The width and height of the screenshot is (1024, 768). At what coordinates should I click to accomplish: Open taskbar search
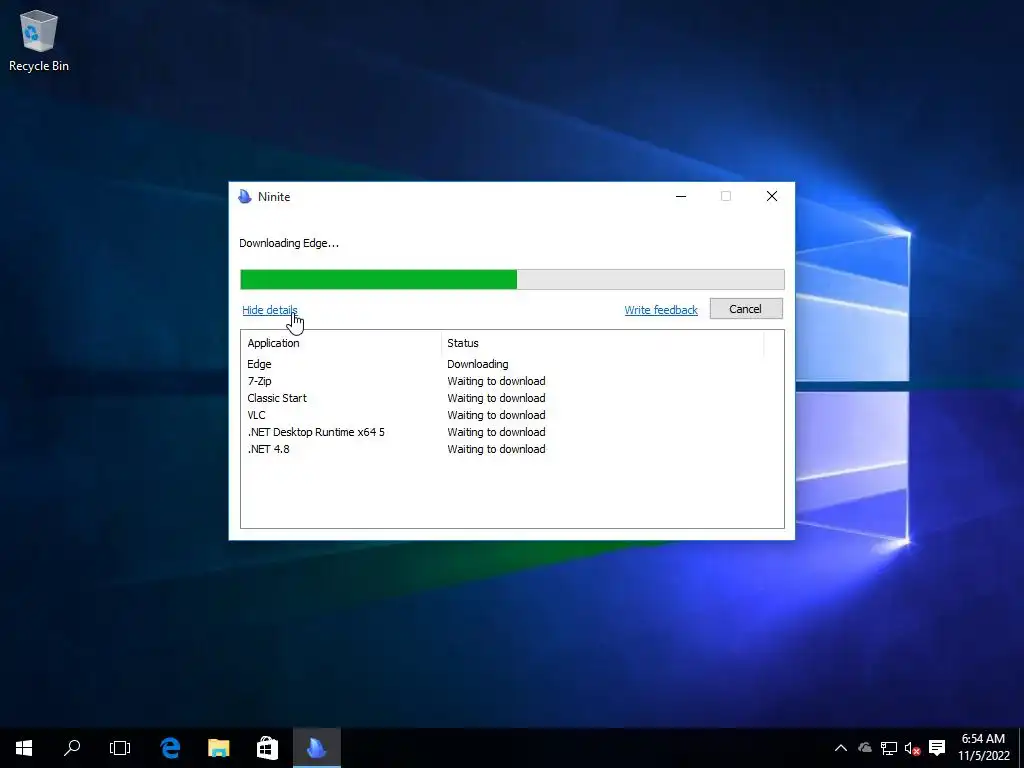pyautogui.click(x=72, y=748)
